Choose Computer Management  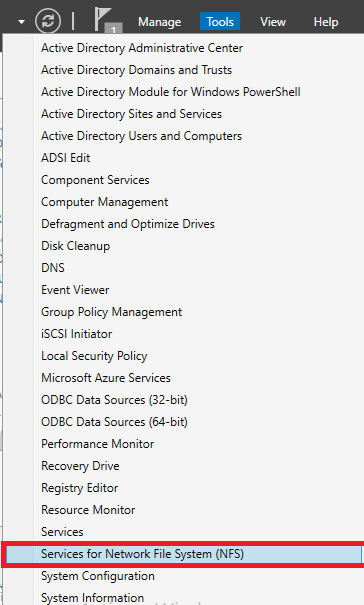pos(105,202)
